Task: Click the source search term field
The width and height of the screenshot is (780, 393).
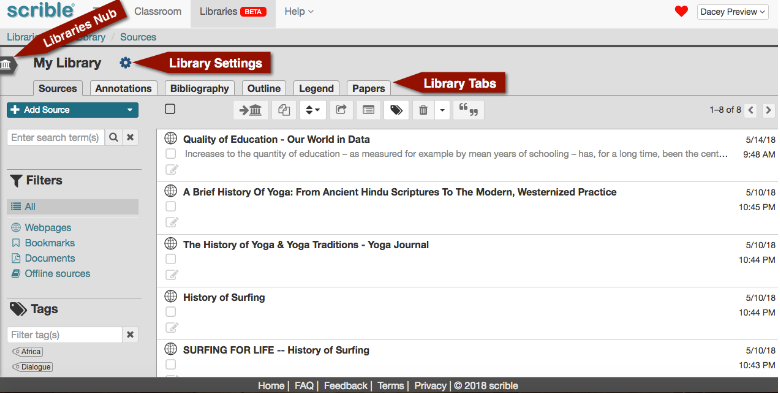Action: [56, 137]
